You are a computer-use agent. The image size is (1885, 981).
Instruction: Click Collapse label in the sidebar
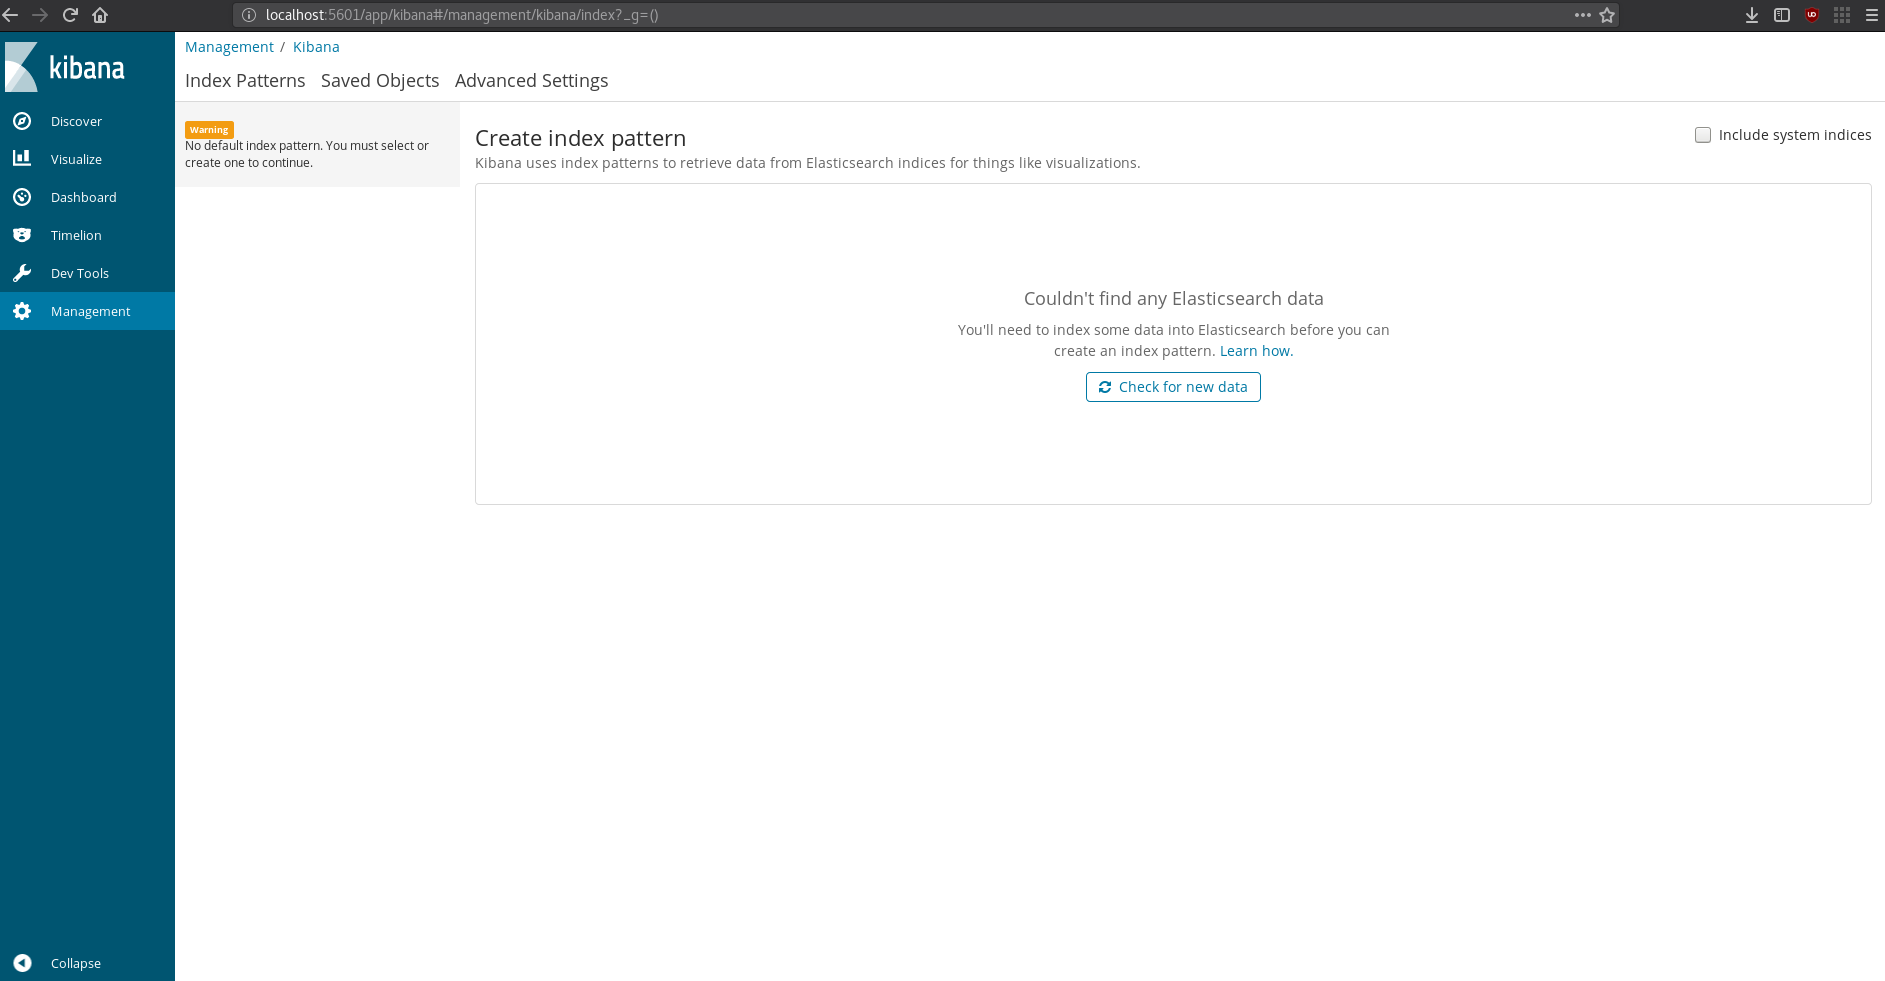(x=76, y=963)
